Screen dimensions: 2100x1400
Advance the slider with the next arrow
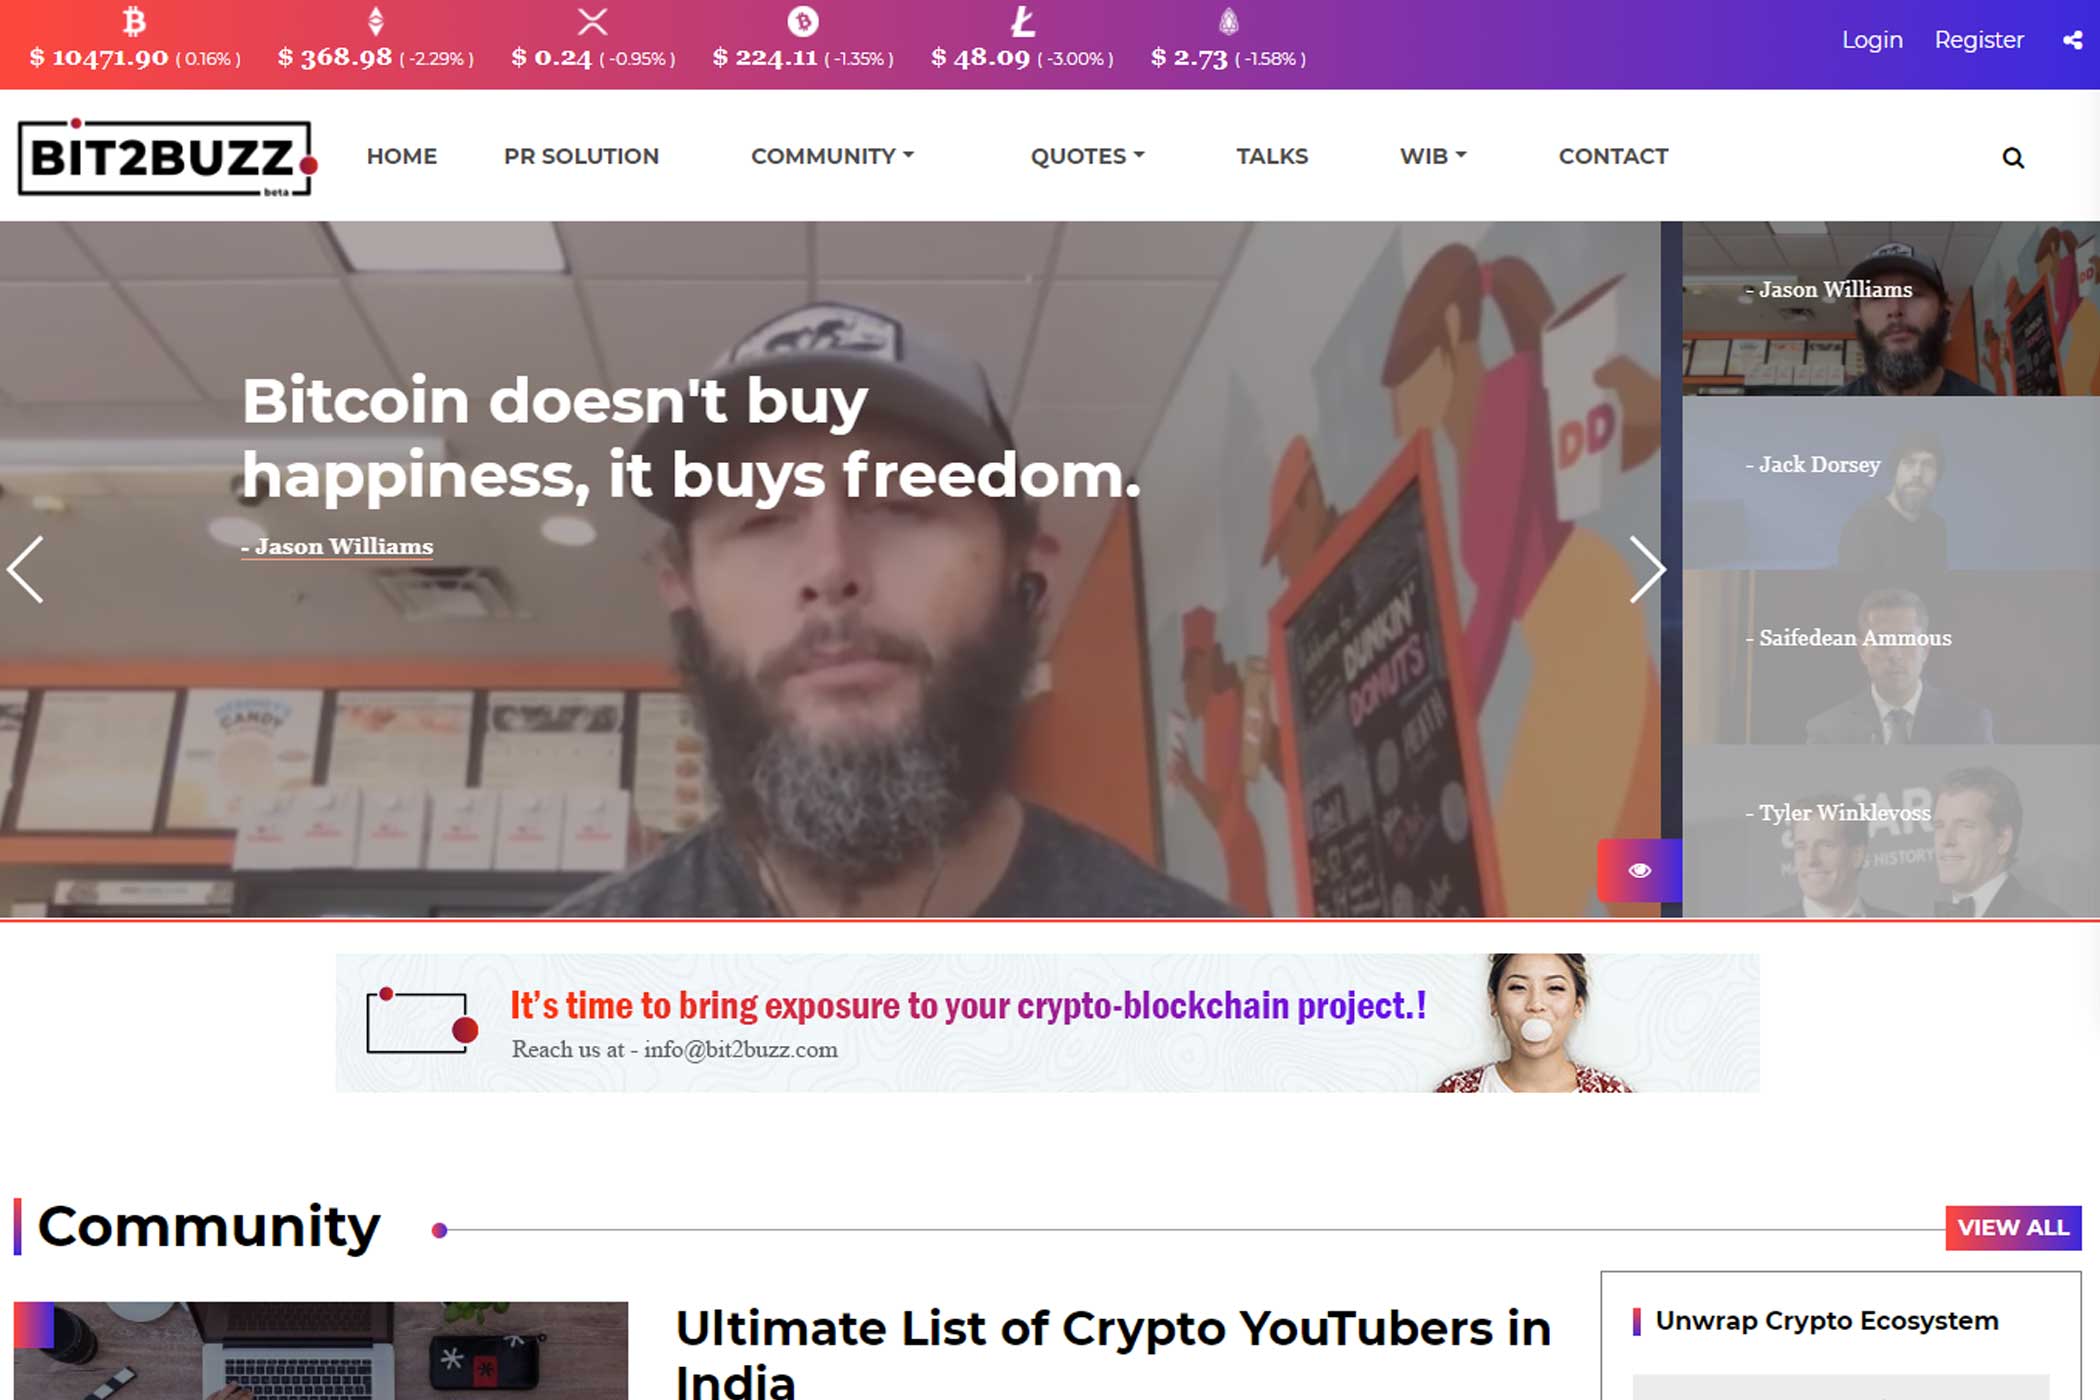[x=1647, y=569]
